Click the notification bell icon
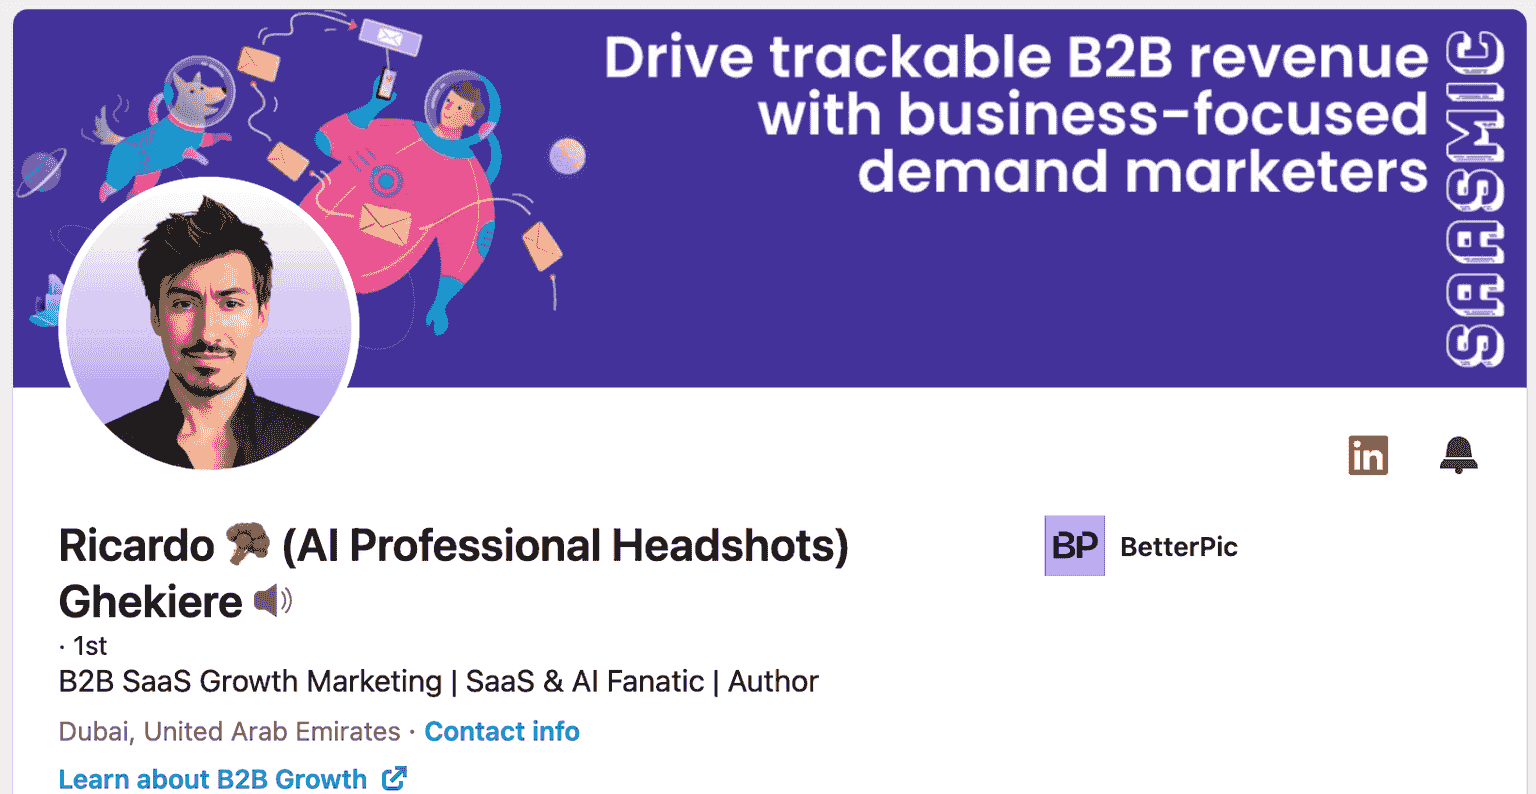The height and width of the screenshot is (794, 1536). point(1458,455)
